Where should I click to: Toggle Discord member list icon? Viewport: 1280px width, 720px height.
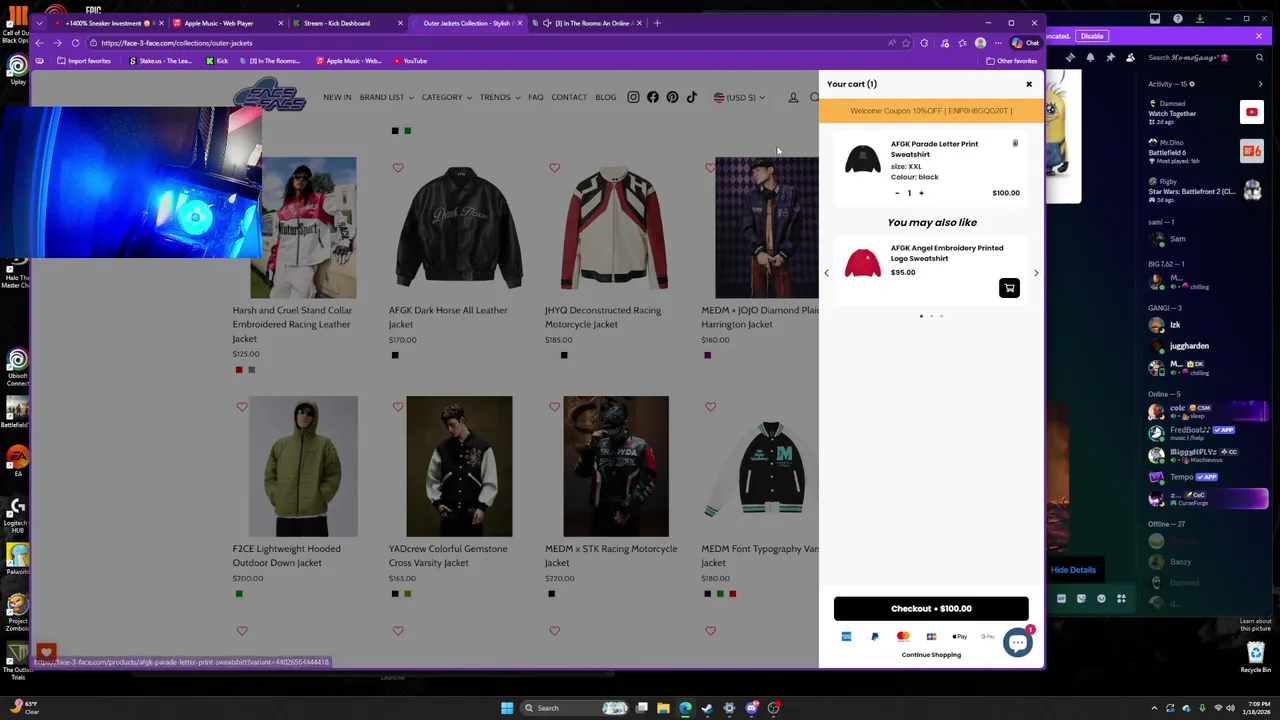pyautogui.click(x=1130, y=58)
